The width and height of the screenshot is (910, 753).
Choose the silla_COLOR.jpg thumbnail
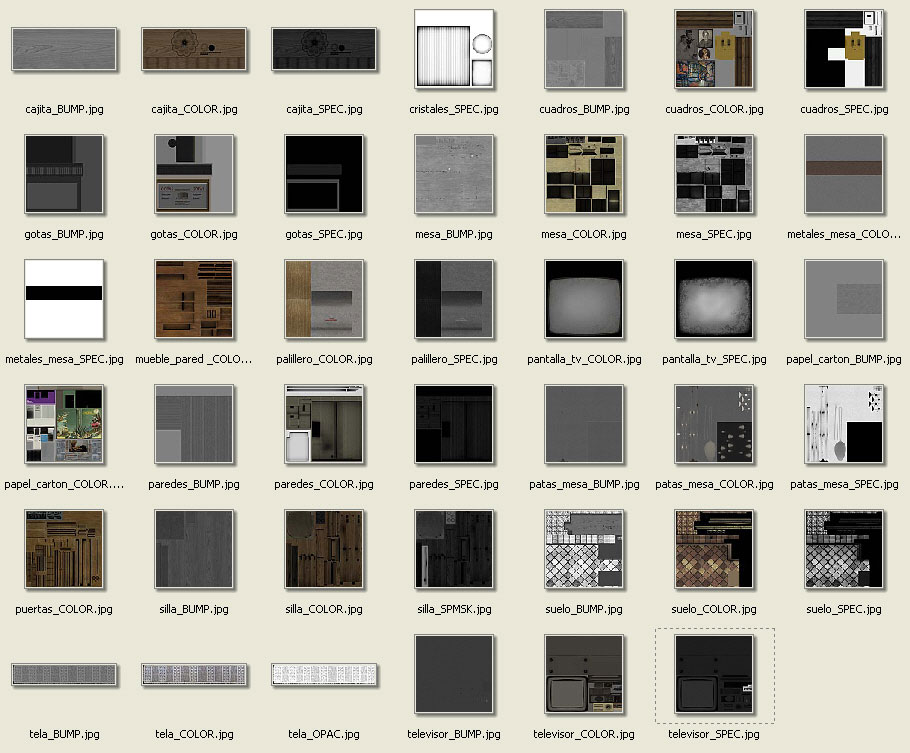pyautogui.click(x=324, y=549)
